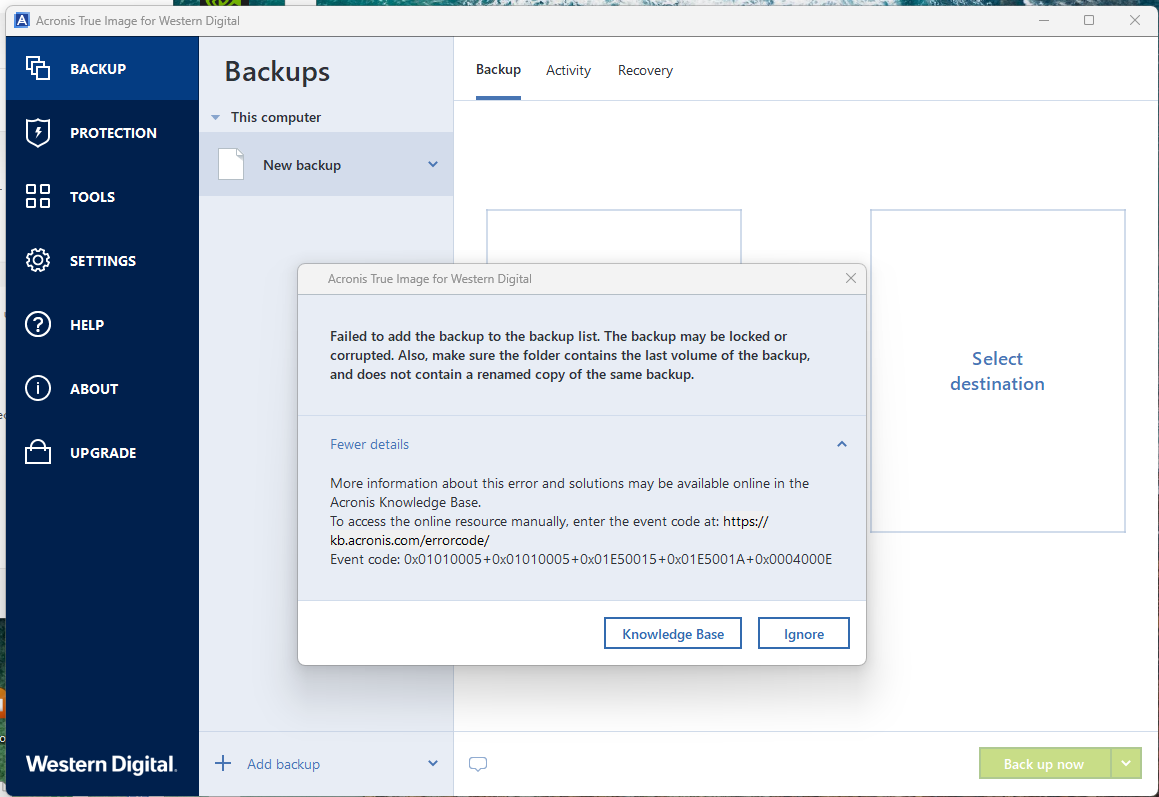Click the dialog title Acronis True Image text
Viewport: 1159px width, 797px height.
tap(429, 279)
